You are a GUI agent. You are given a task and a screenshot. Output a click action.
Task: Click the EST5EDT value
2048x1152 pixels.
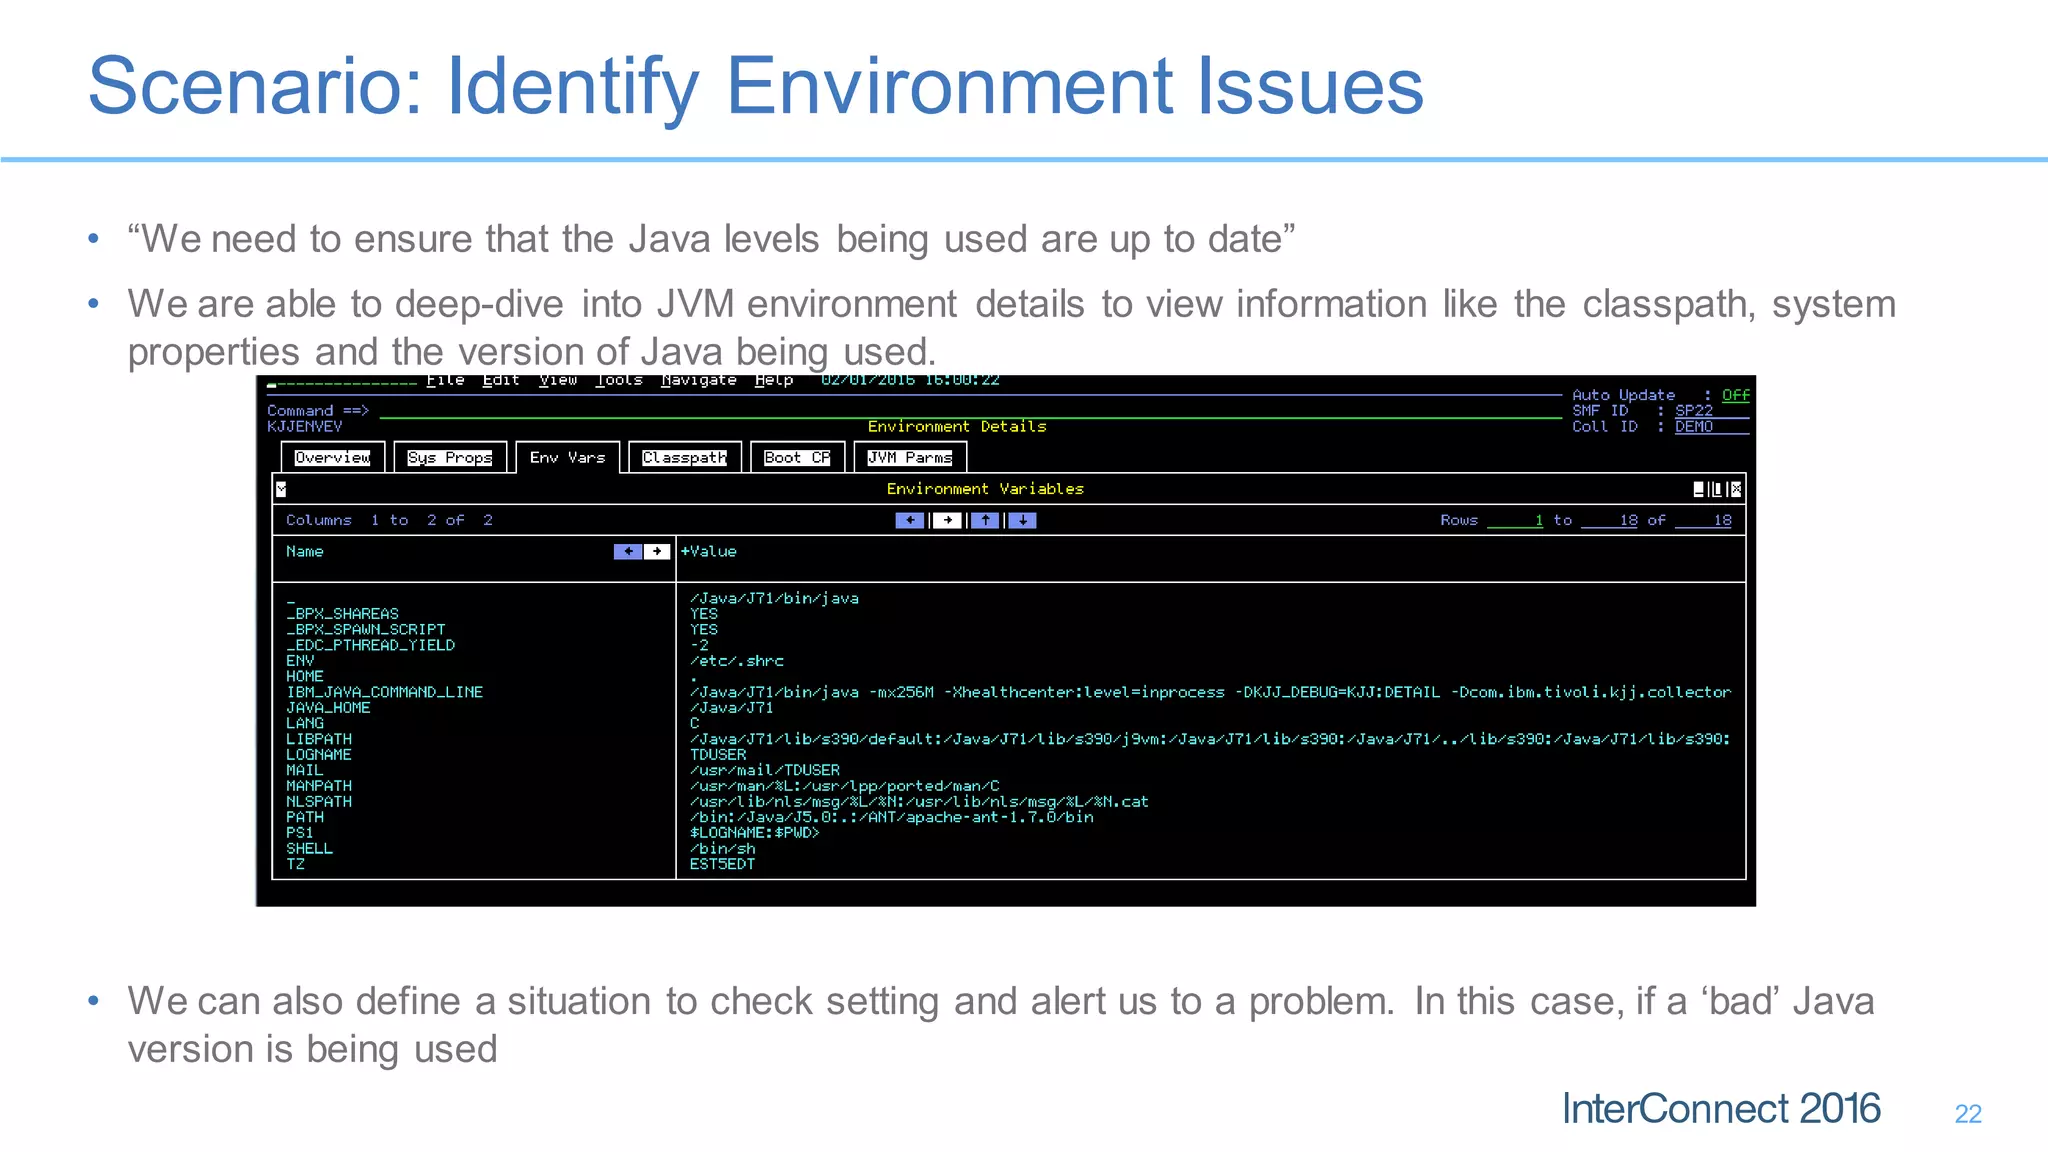722,864
